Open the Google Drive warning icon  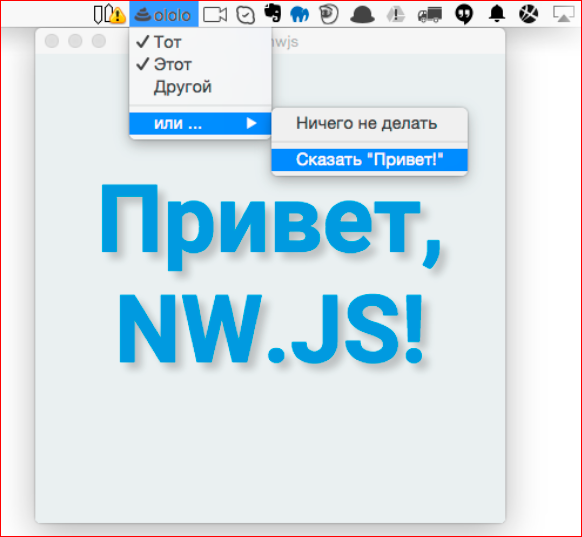[396, 15]
